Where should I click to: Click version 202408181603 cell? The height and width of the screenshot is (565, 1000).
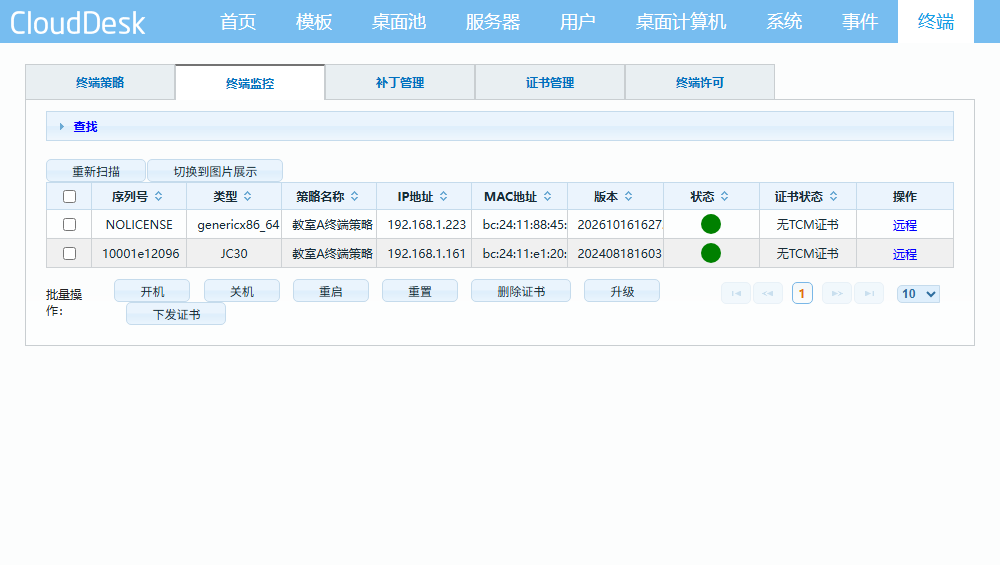tap(616, 253)
